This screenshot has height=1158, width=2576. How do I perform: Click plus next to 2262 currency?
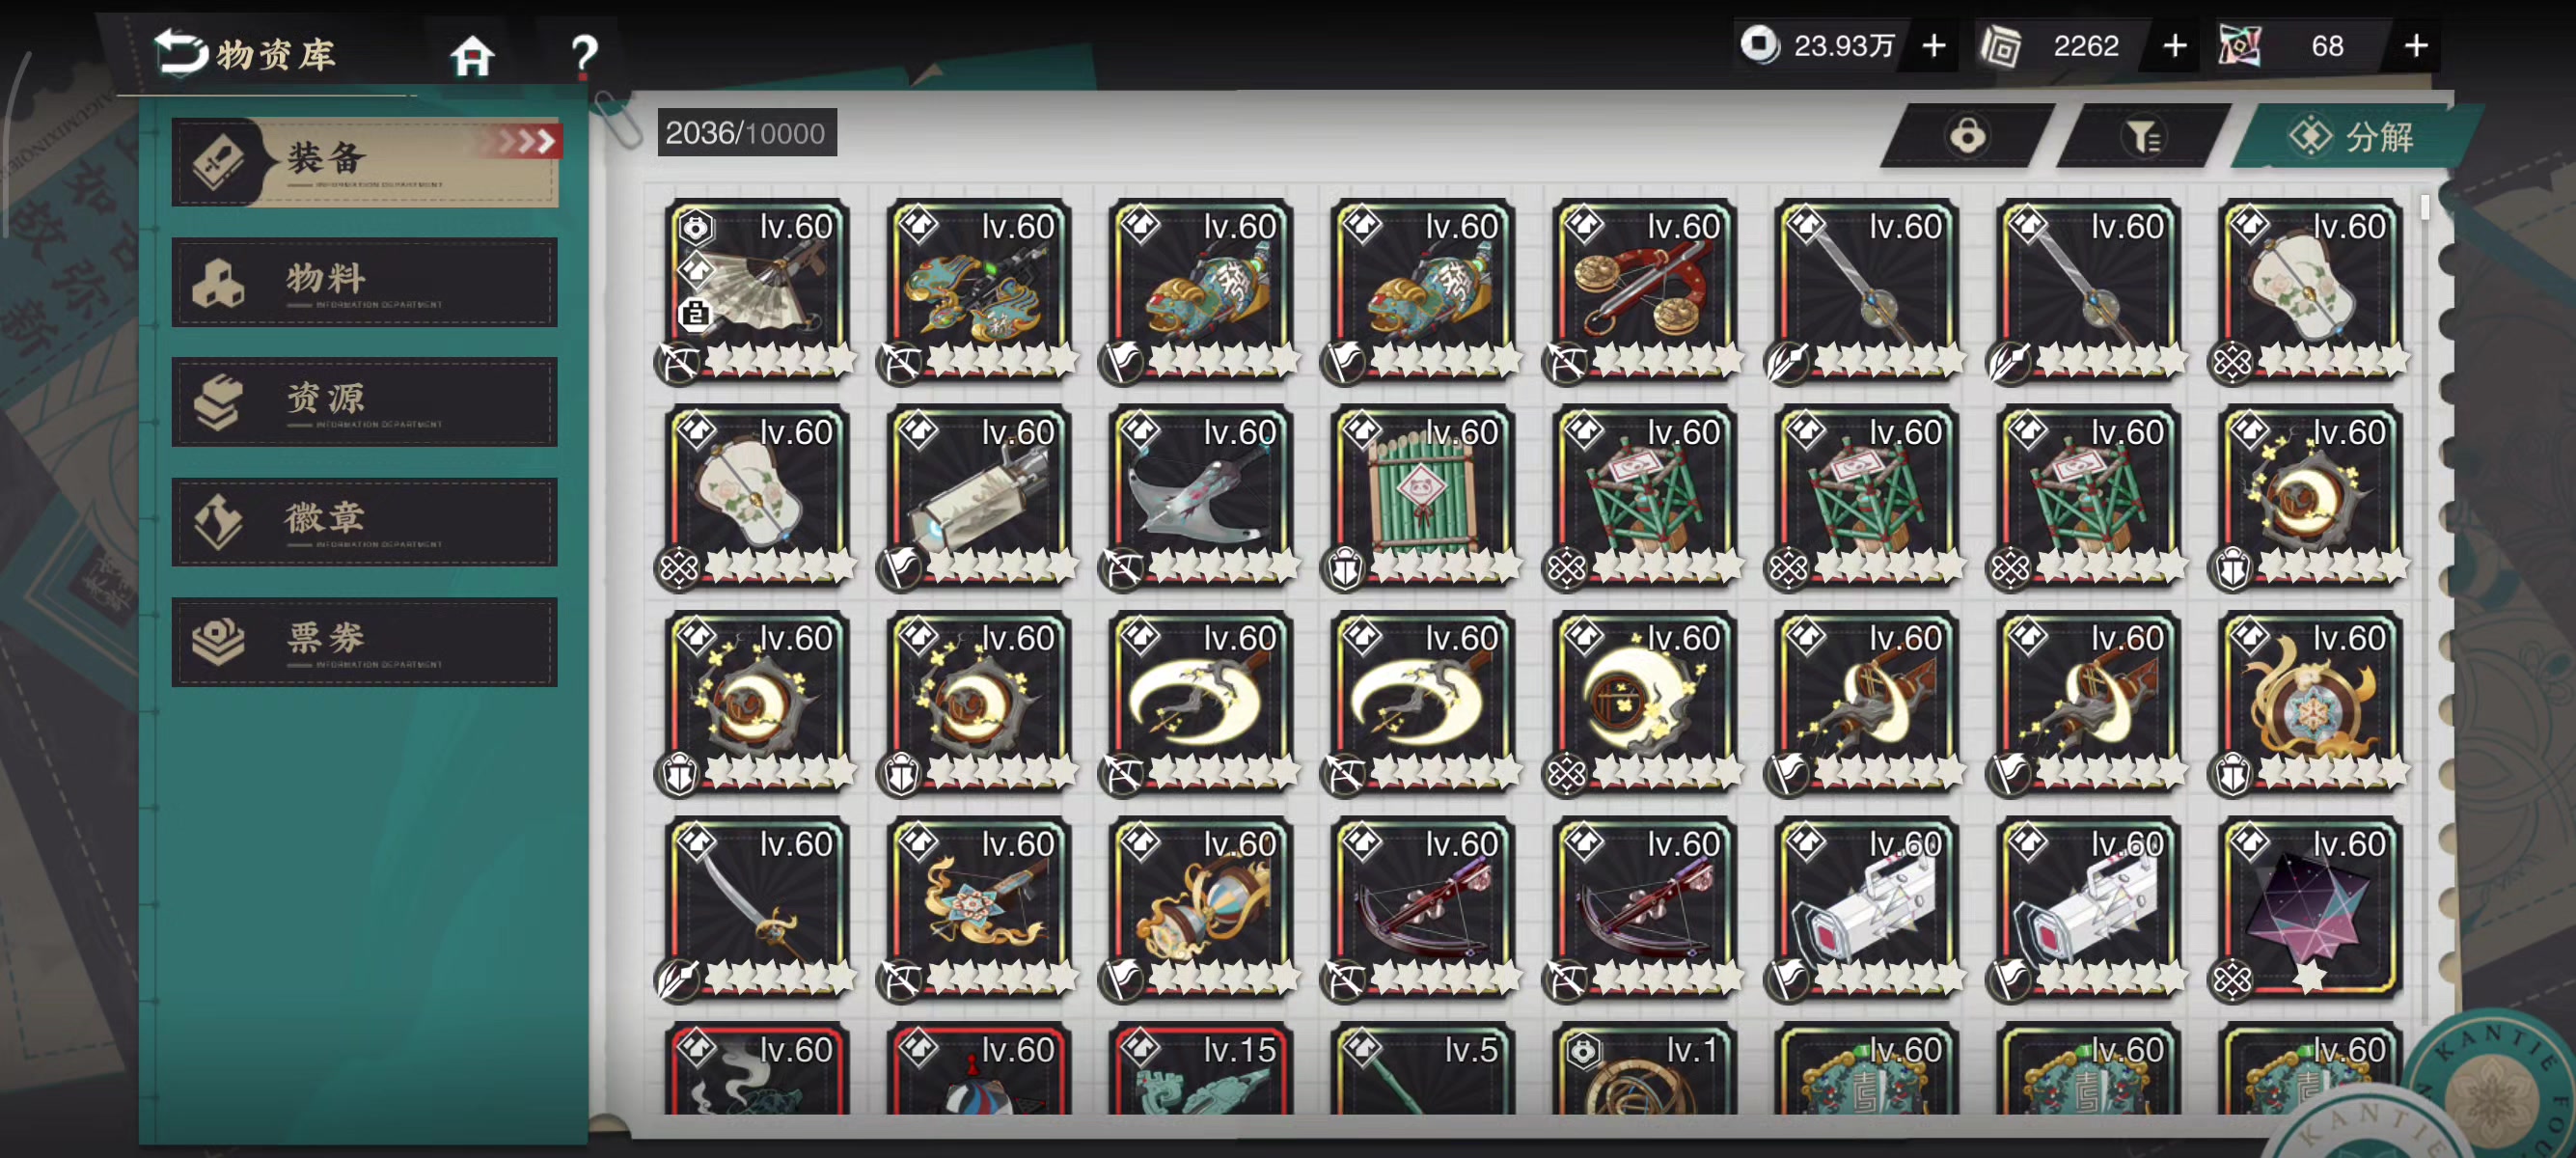pyautogui.click(x=2174, y=46)
